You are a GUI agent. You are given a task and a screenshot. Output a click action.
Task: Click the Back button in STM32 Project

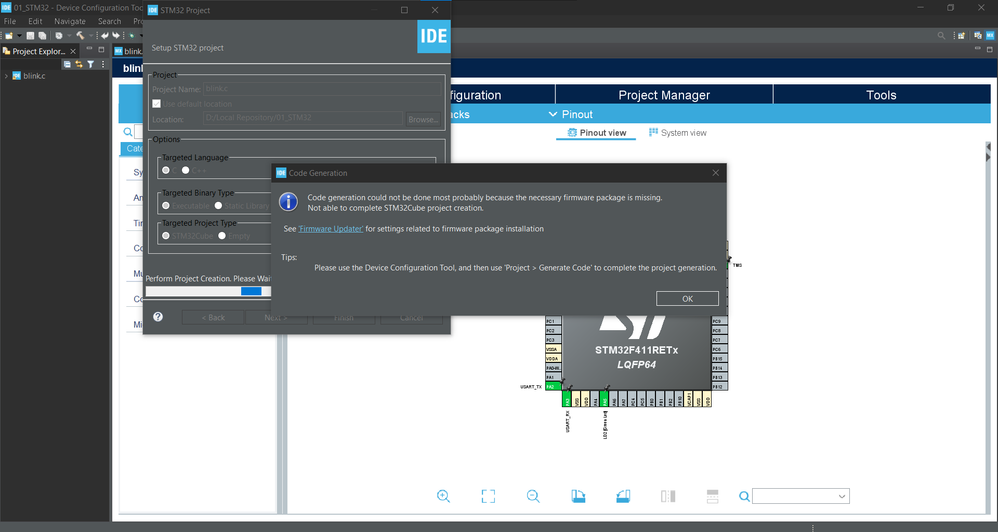click(x=213, y=317)
